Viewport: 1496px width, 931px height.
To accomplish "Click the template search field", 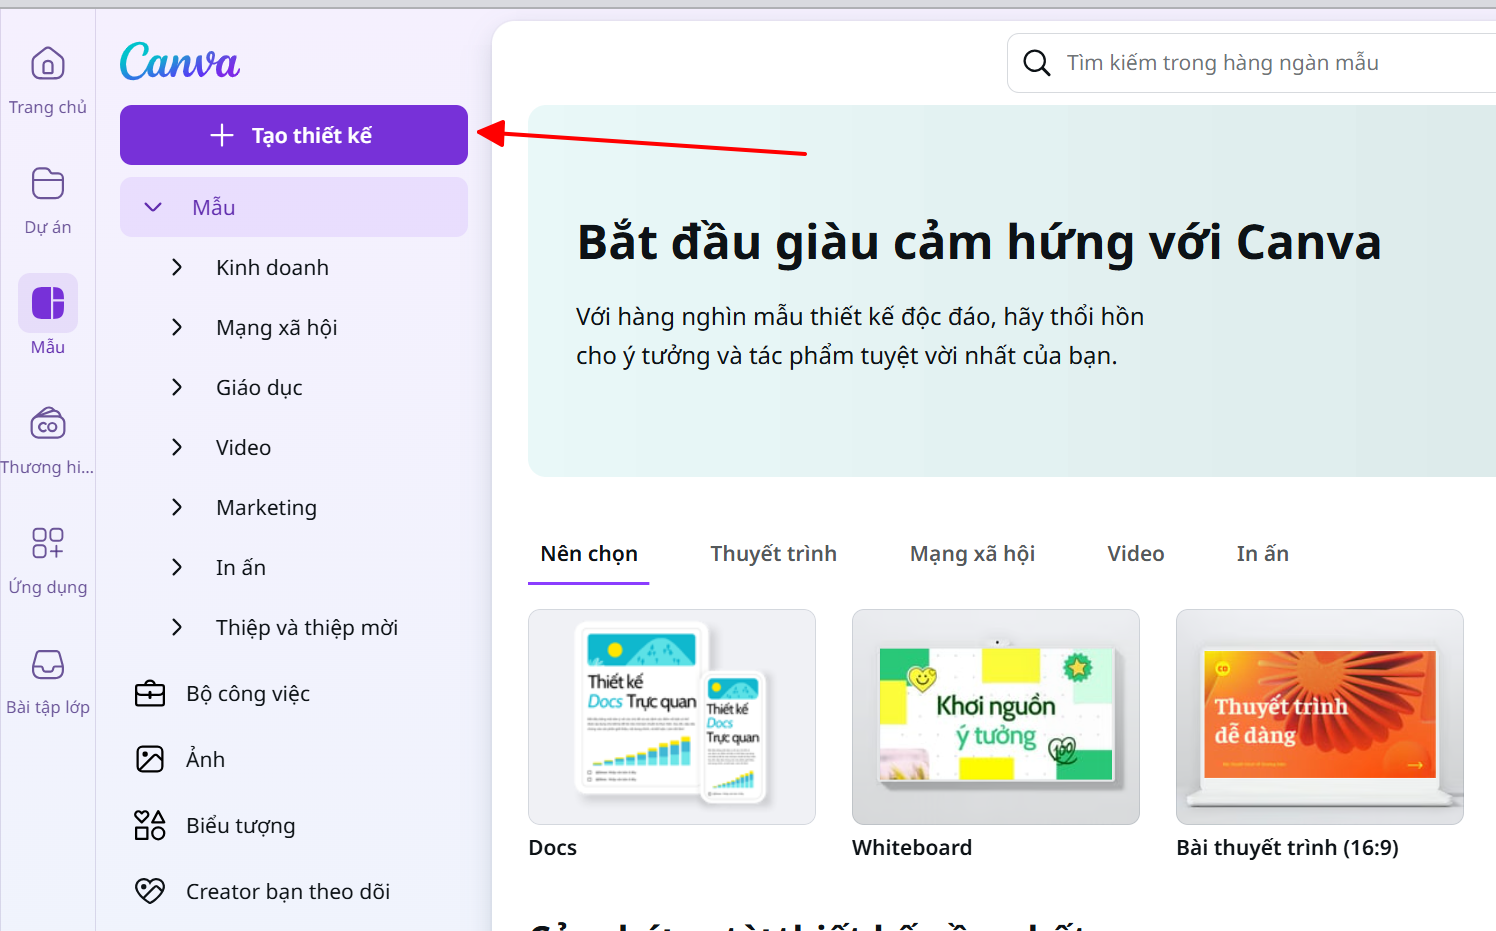I will [1250, 62].
